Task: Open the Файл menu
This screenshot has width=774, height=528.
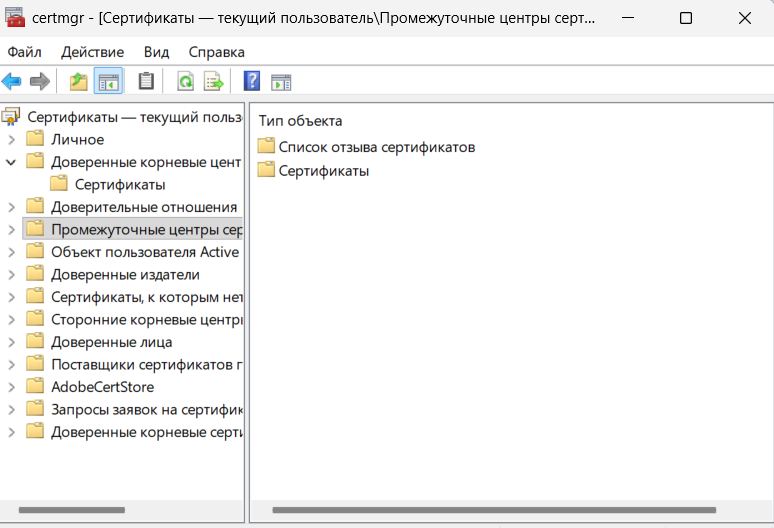Action: [x=24, y=52]
